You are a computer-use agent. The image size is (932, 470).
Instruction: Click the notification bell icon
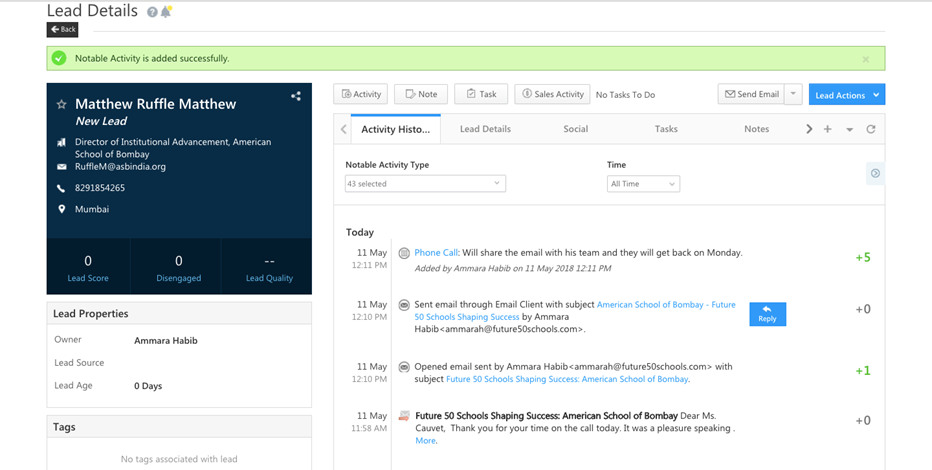point(166,12)
